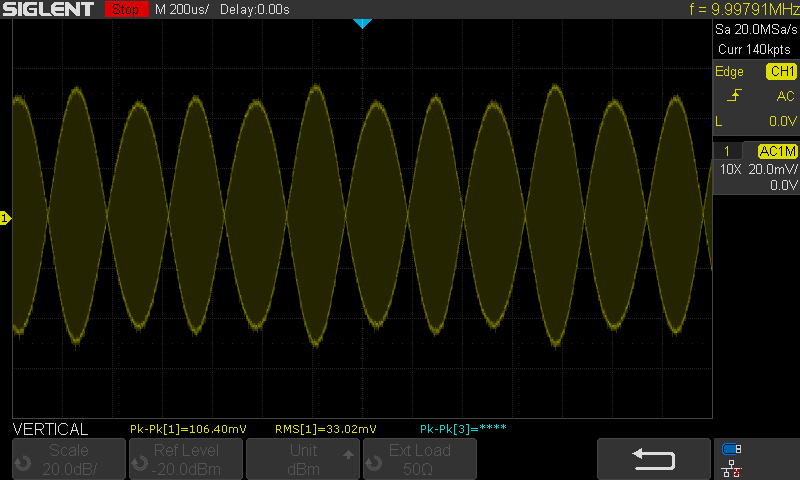The width and height of the screenshot is (800, 480).
Task: Click the VERTICAL menu title
Action: [x=50, y=429]
